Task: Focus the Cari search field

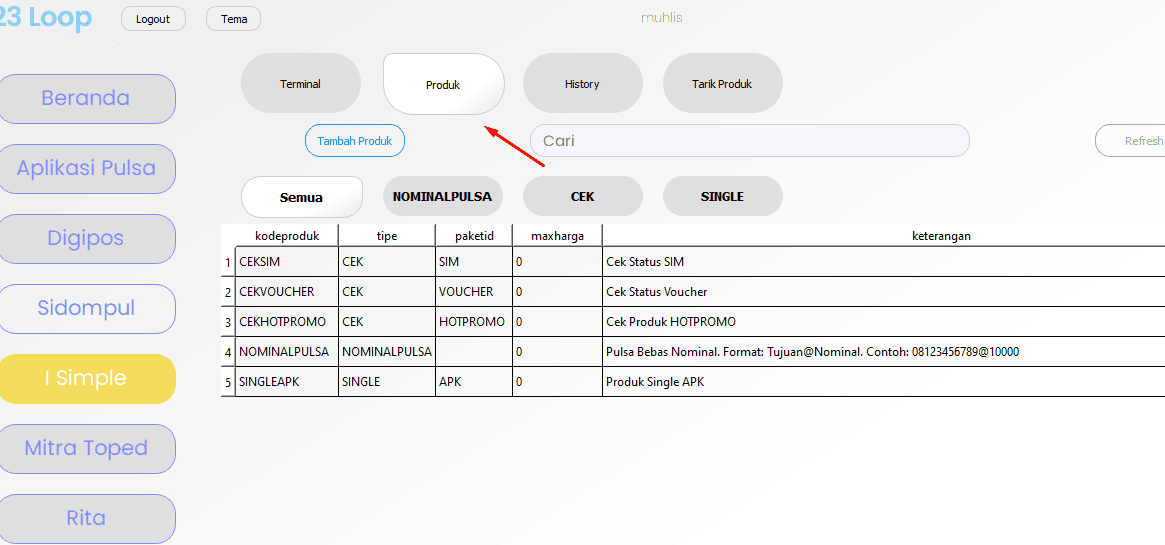Action: click(x=749, y=140)
